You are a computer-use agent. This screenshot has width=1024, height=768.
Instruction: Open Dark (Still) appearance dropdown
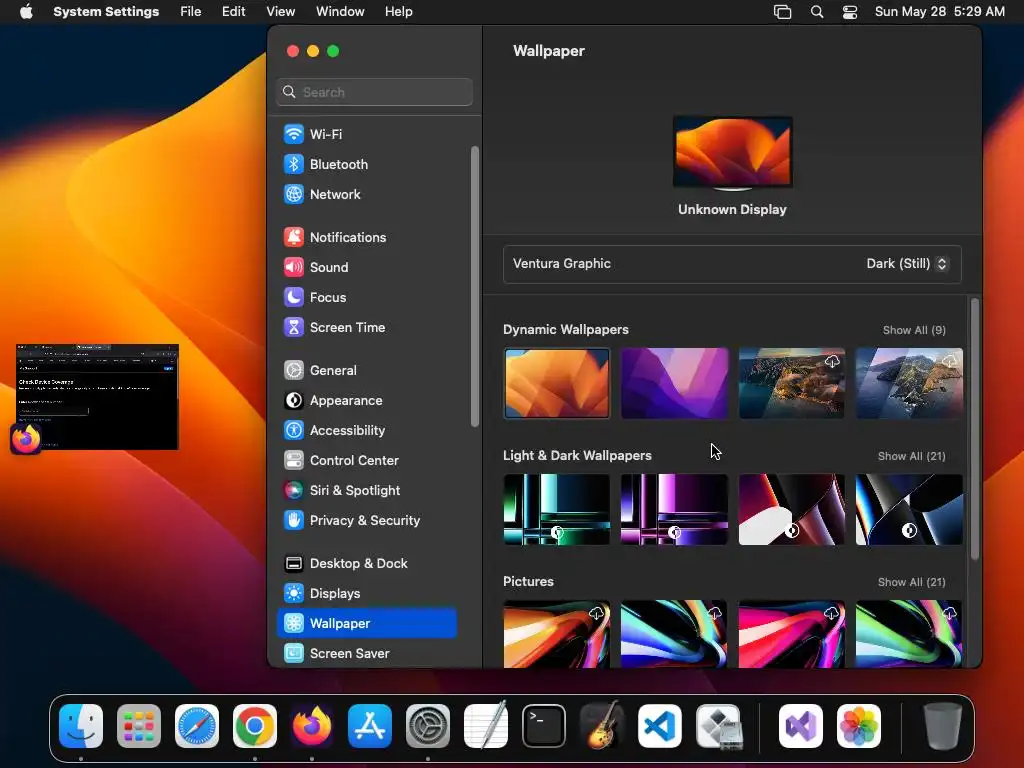[x=907, y=264]
